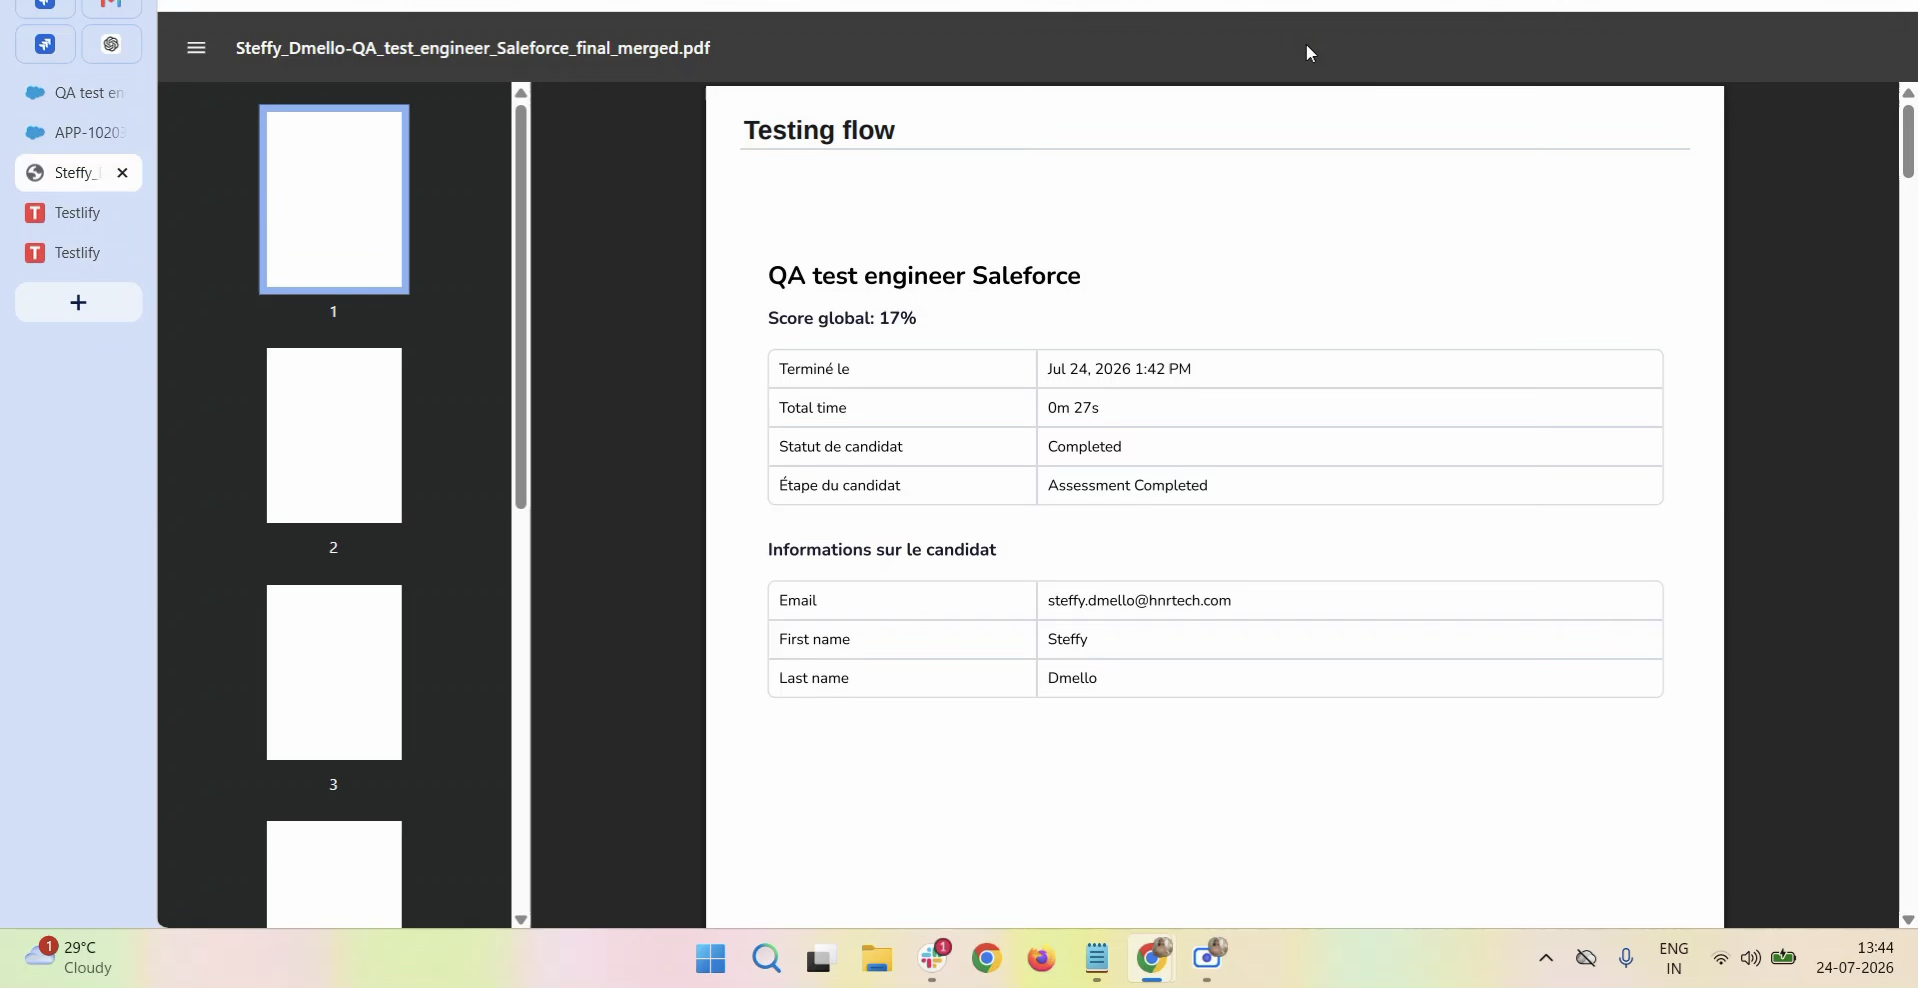This screenshot has width=1918, height=988.
Task: Open the battery tray icon
Action: click(1784, 958)
